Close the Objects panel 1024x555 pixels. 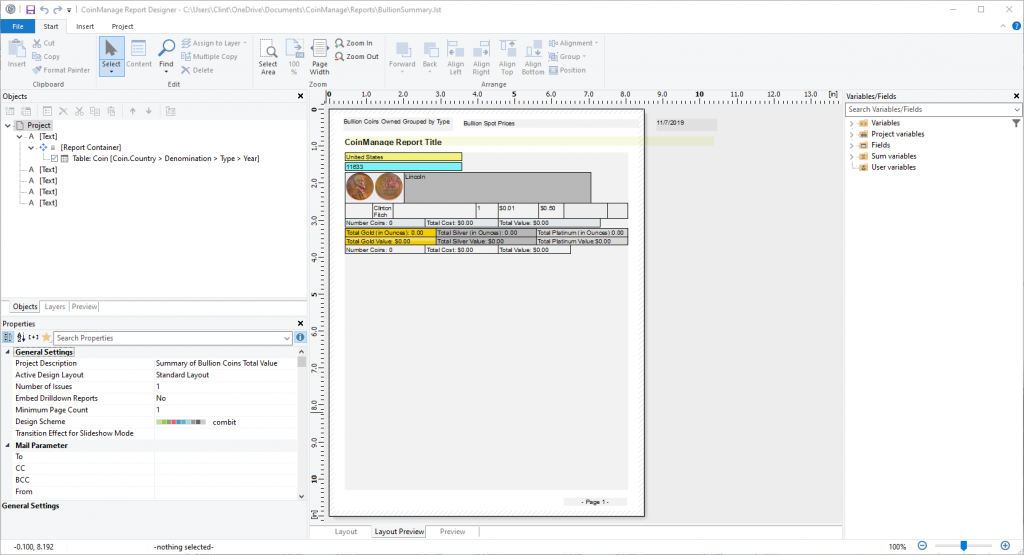300,96
